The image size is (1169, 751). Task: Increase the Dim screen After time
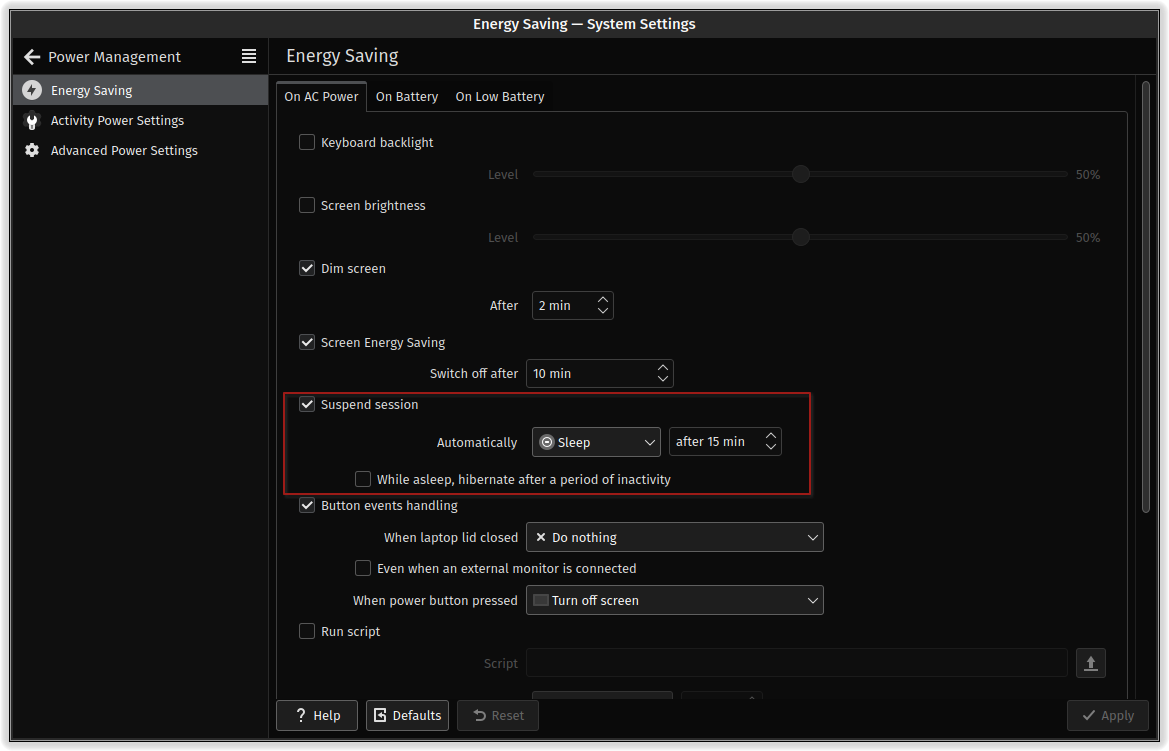pos(602,299)
